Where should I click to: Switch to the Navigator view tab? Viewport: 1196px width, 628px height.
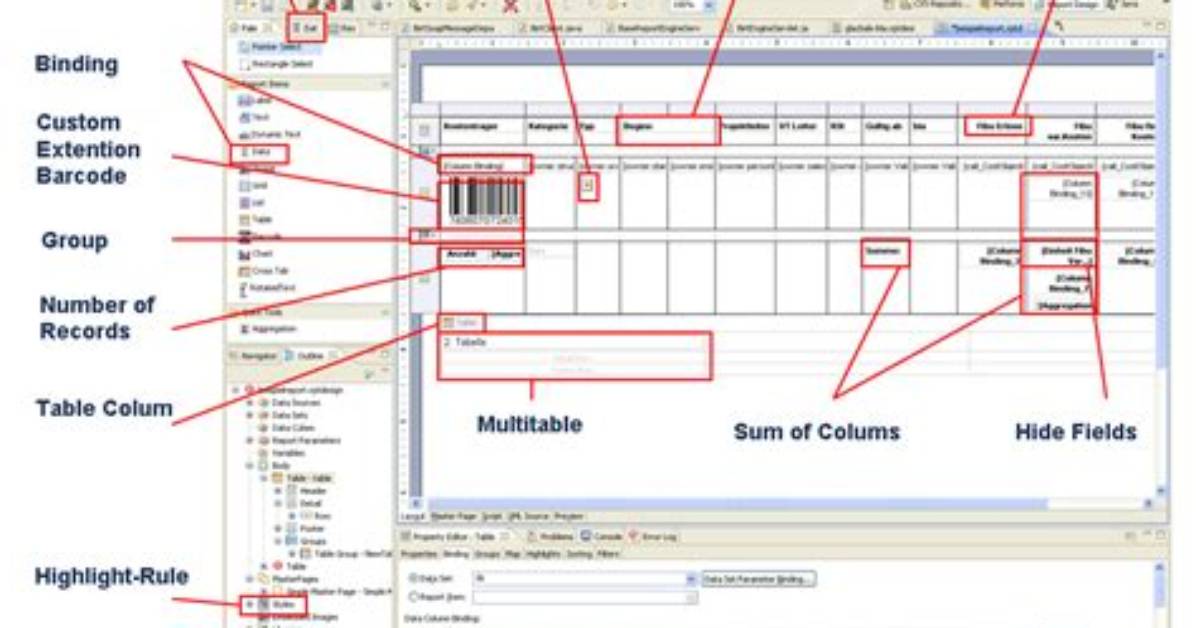click(253, 356)
